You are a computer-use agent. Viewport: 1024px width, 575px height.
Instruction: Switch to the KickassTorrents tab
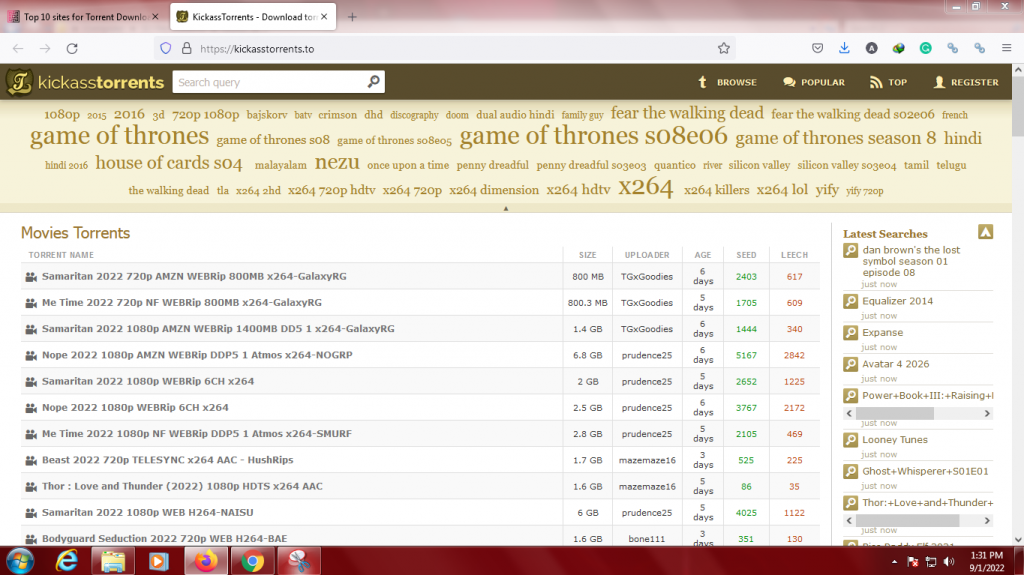(253, 17)
